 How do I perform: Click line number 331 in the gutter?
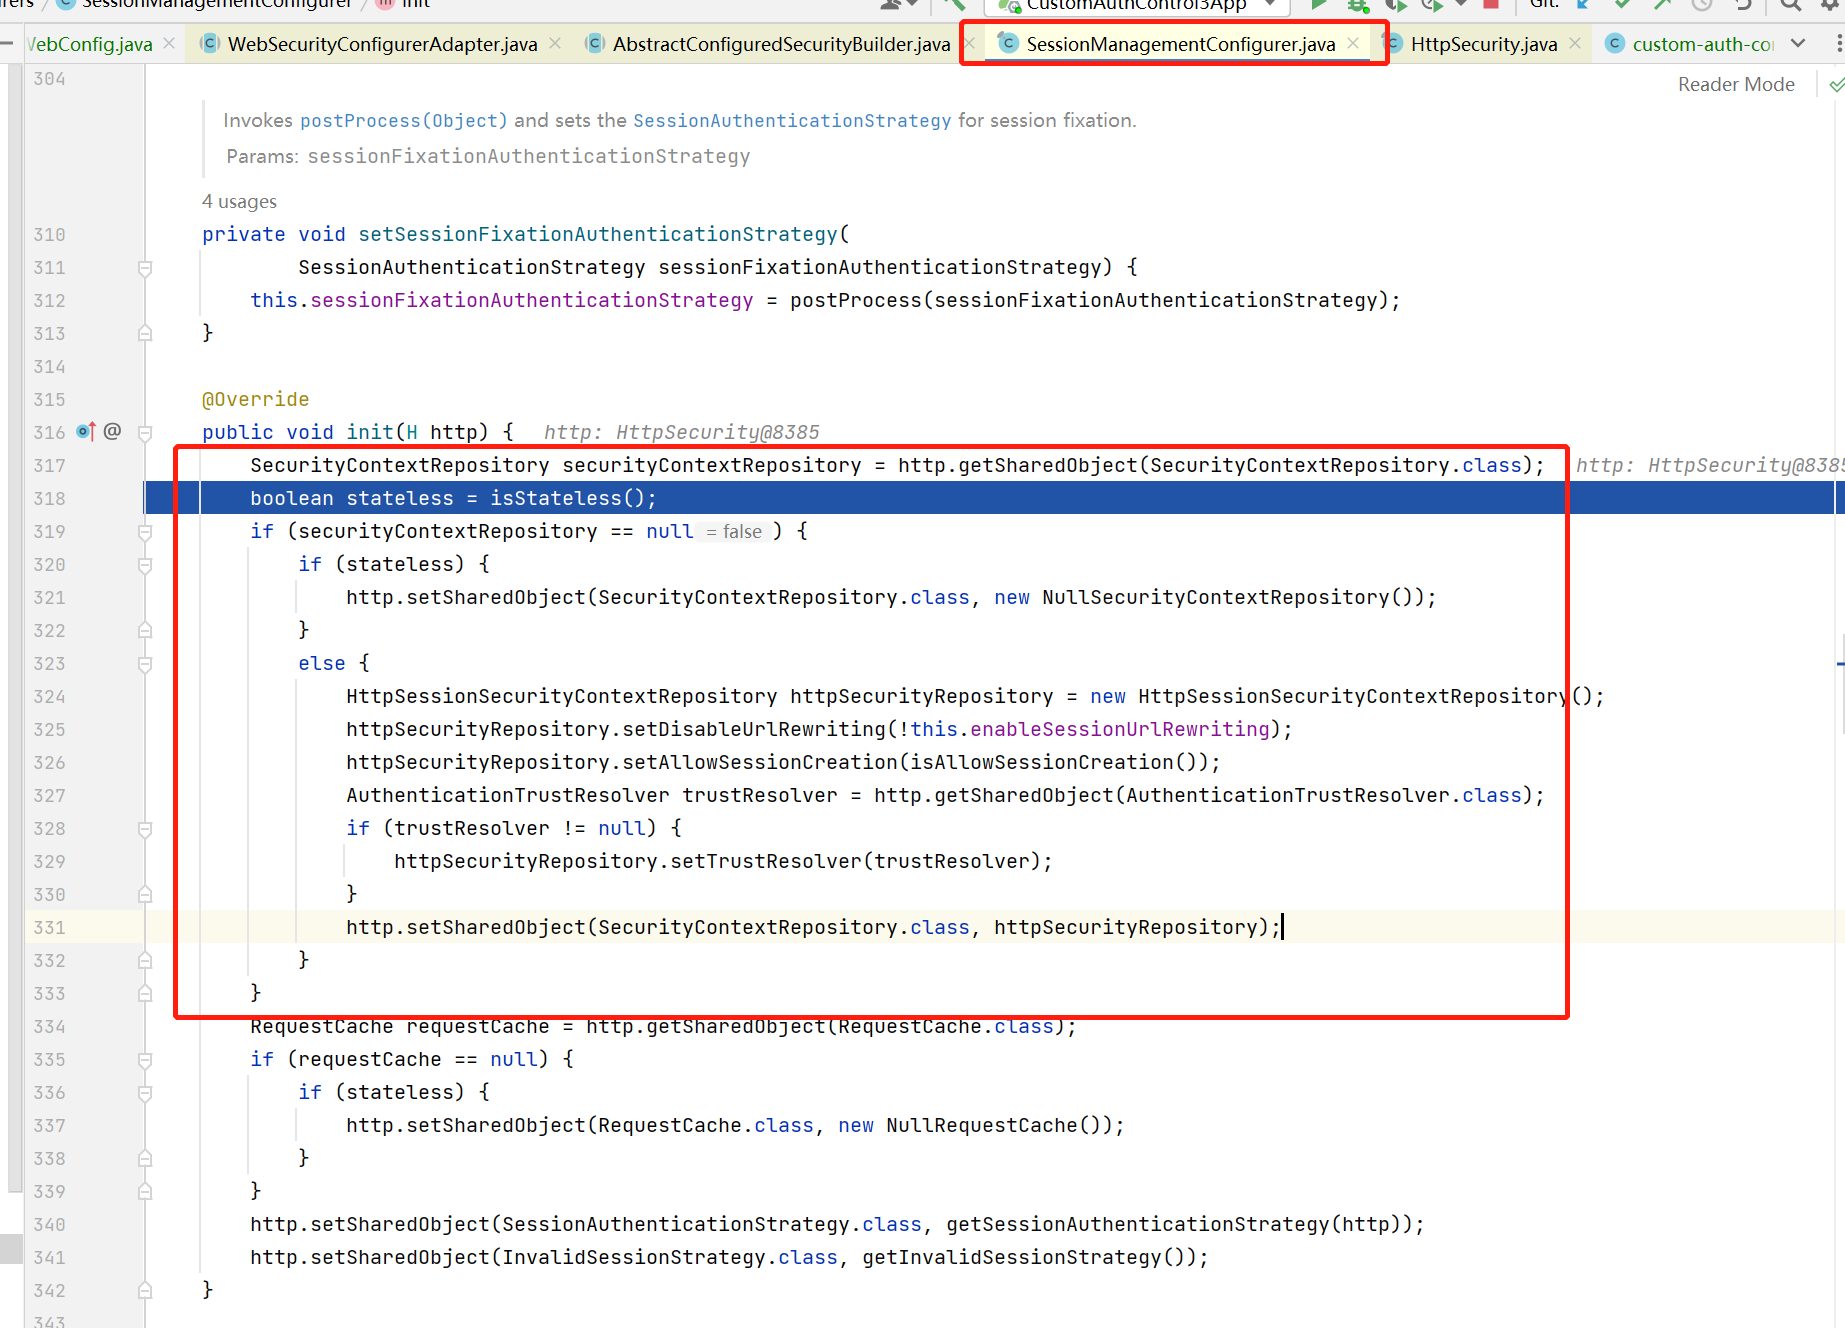[x=49, y=927]
